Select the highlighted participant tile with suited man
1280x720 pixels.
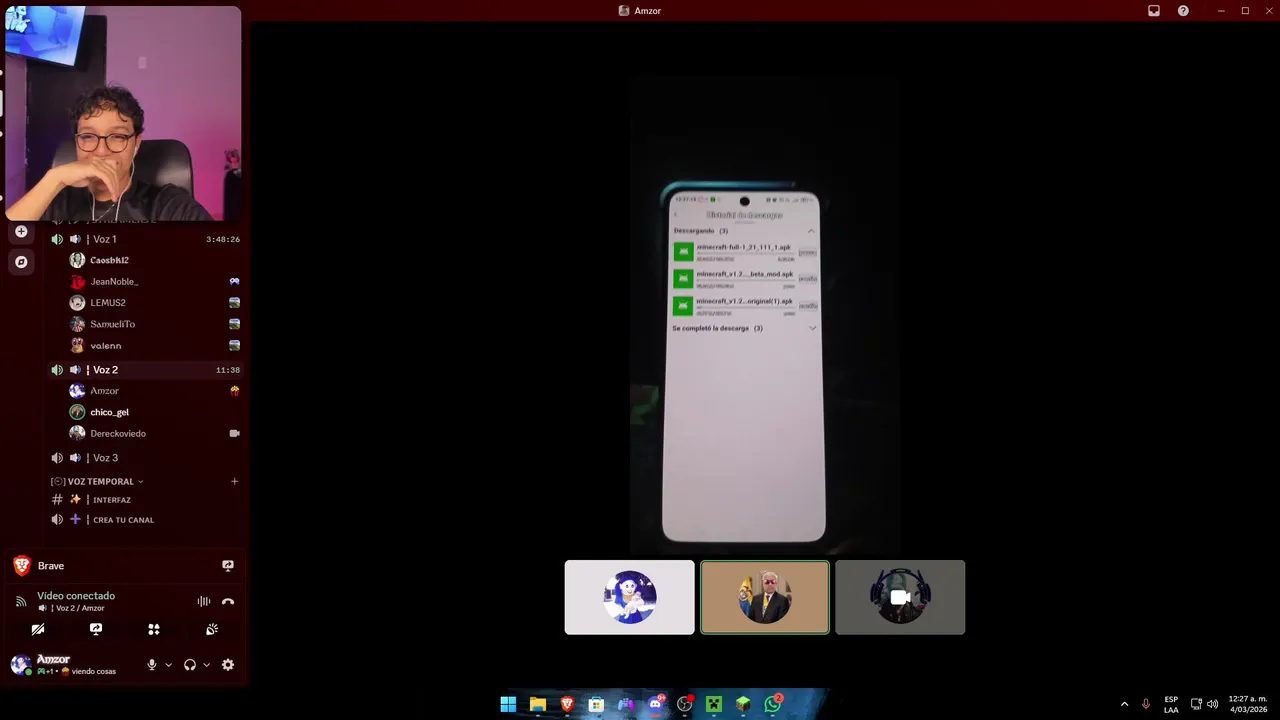click(x=765, y=597)
